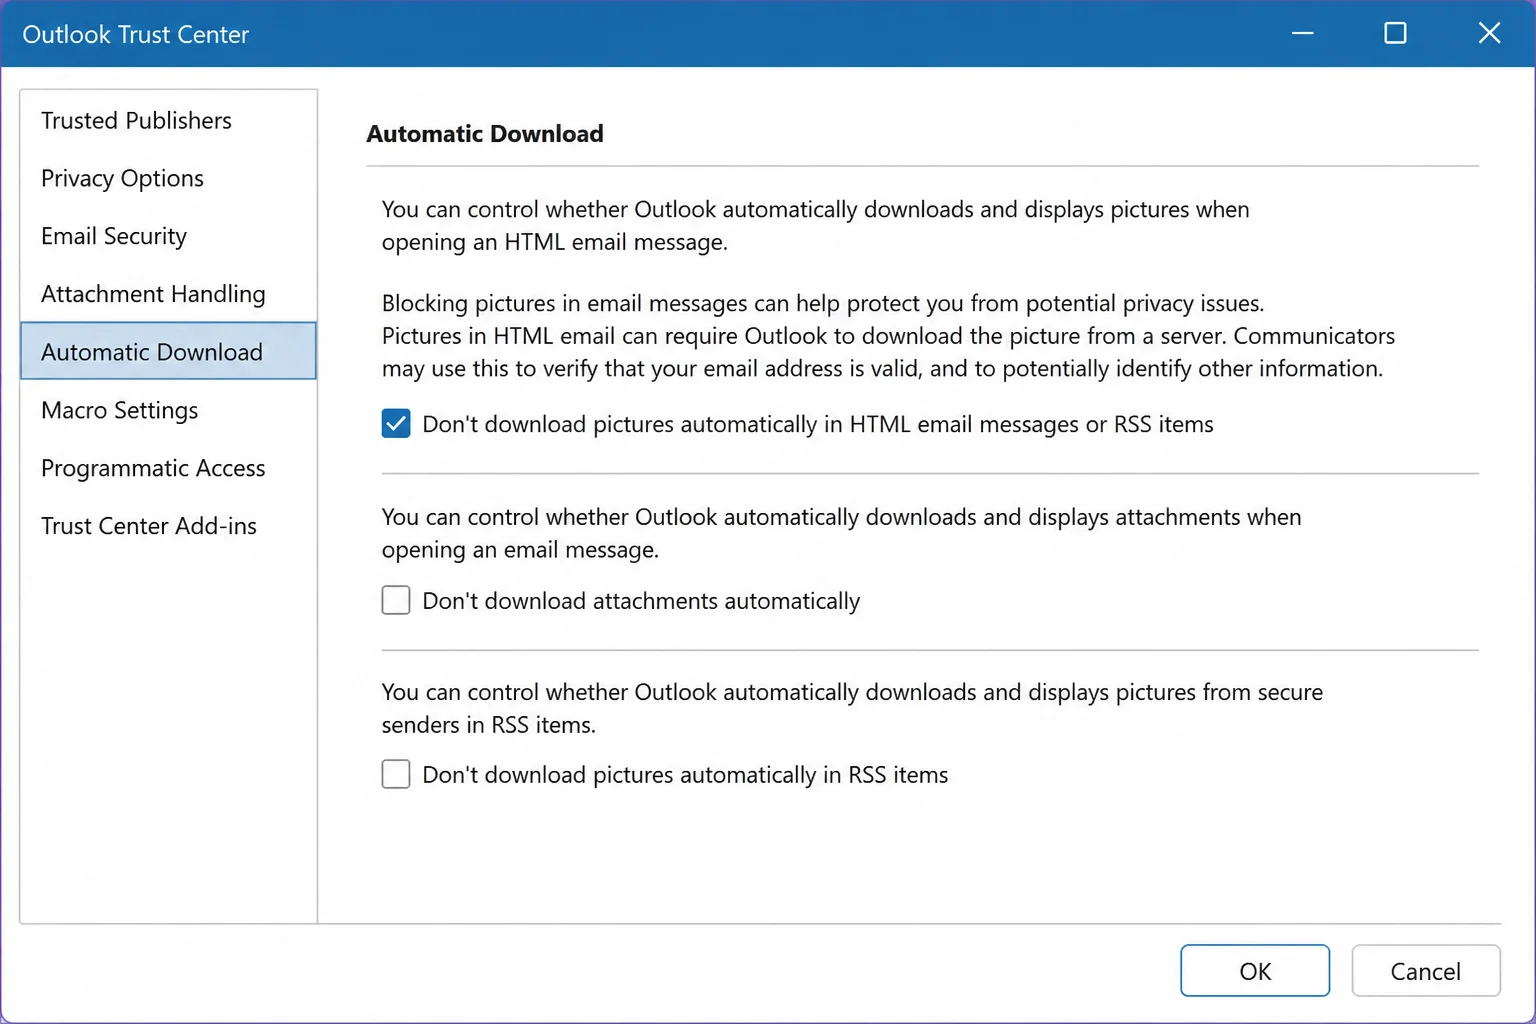Open Programmatic Access page
The width and height of the screenshot is (1536, 1024).
pyautogui.click(x=168, y=468)
